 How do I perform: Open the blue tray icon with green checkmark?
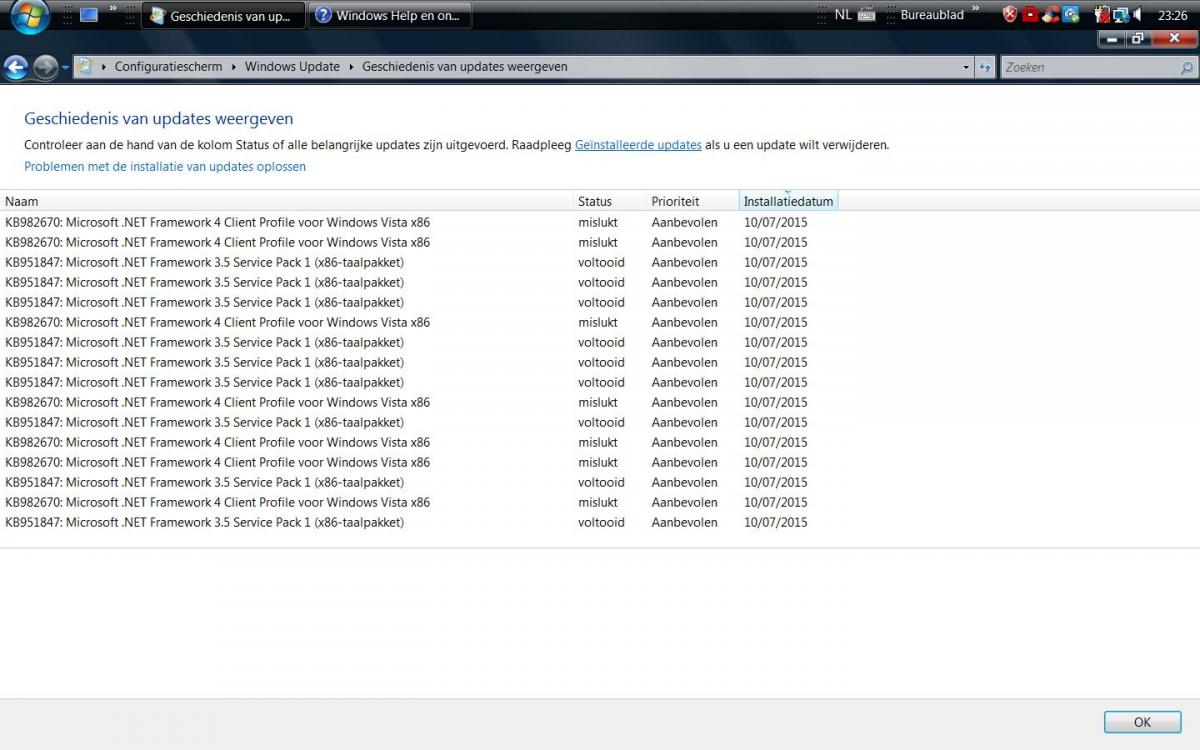(x=1071, y=15)
